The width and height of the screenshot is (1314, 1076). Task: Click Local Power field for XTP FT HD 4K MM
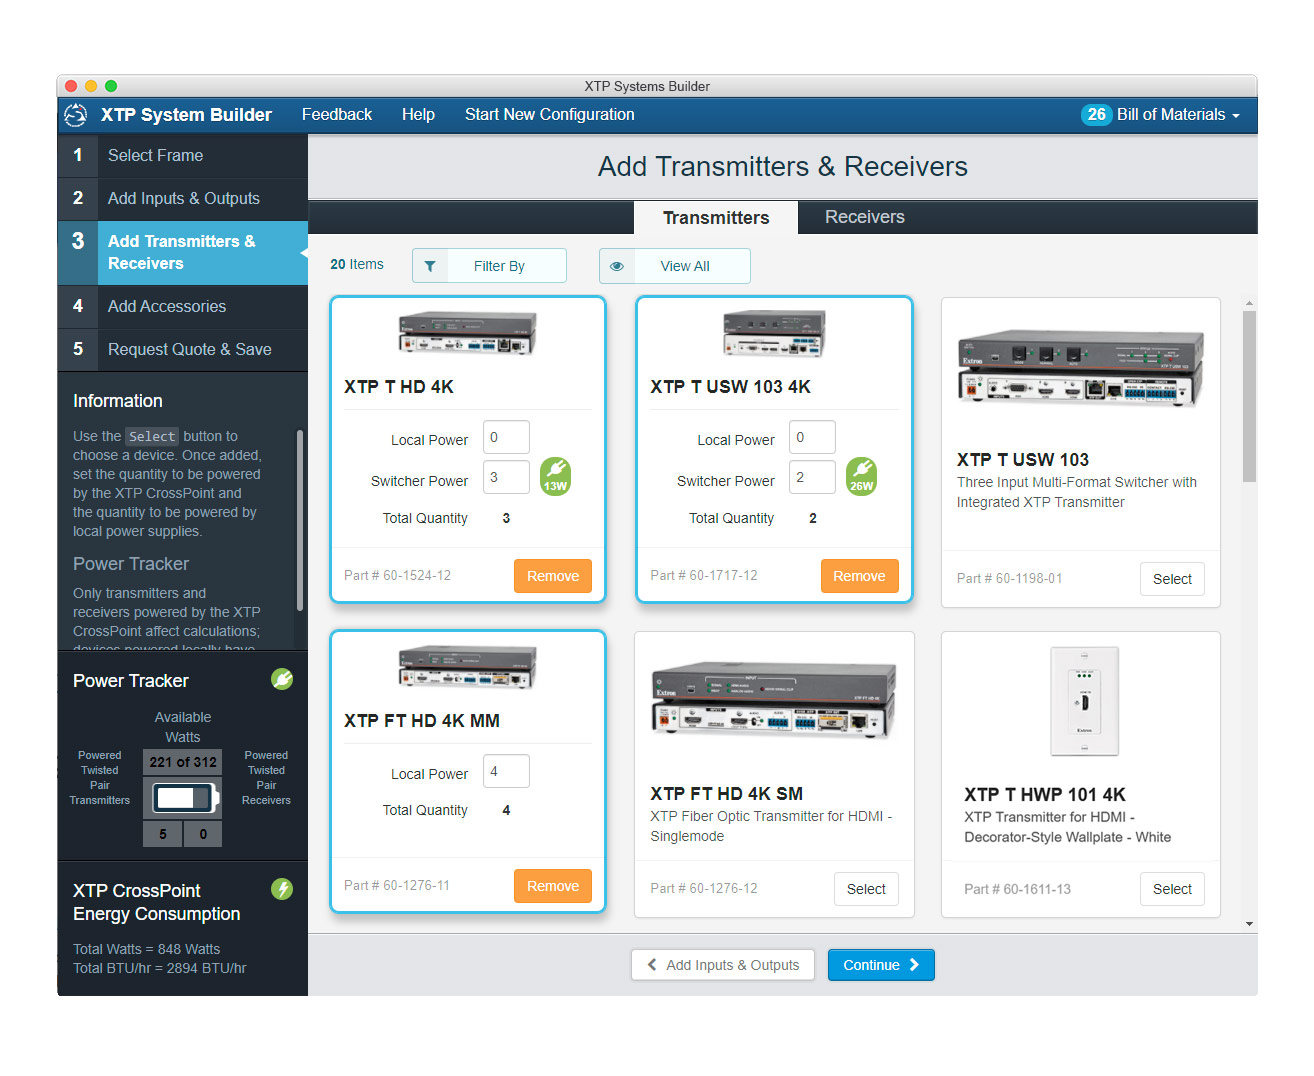tap(506, 771)
